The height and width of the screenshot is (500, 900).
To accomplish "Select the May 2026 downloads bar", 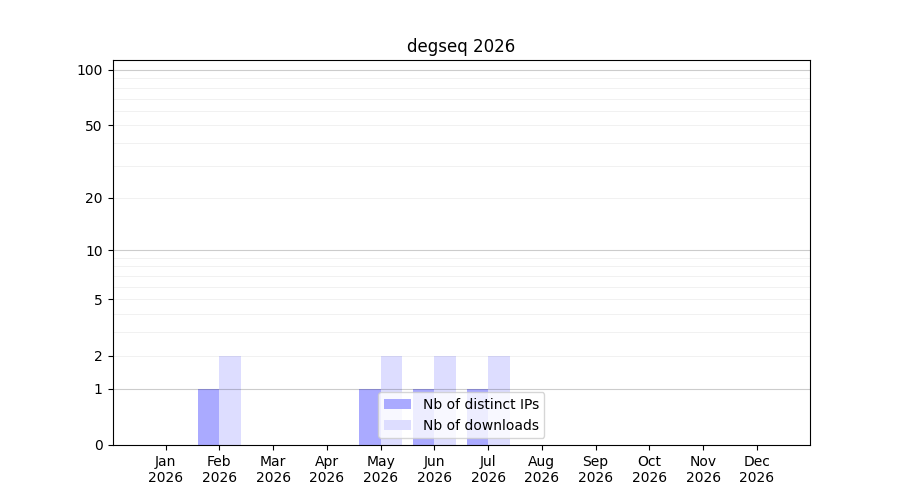I will (391, 401).
